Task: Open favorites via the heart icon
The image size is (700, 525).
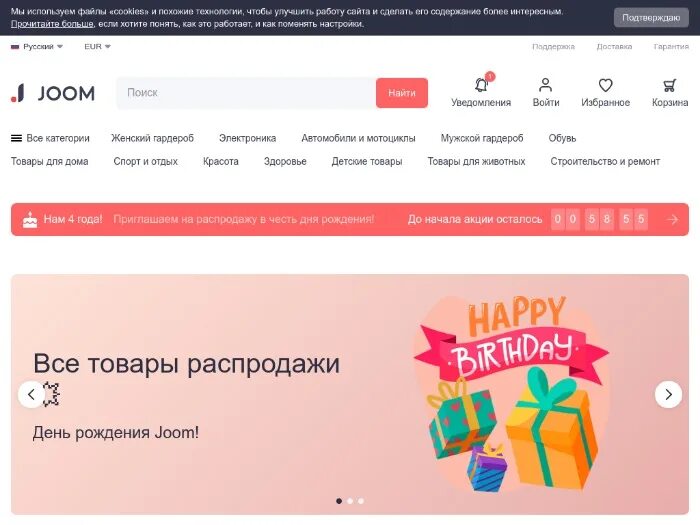Action: tap(605, 85)
